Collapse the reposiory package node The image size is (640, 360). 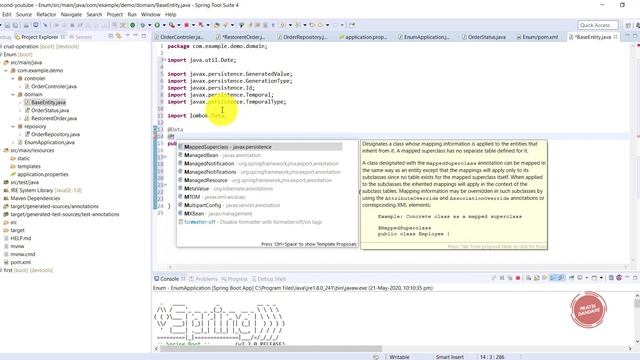(13, 127)
